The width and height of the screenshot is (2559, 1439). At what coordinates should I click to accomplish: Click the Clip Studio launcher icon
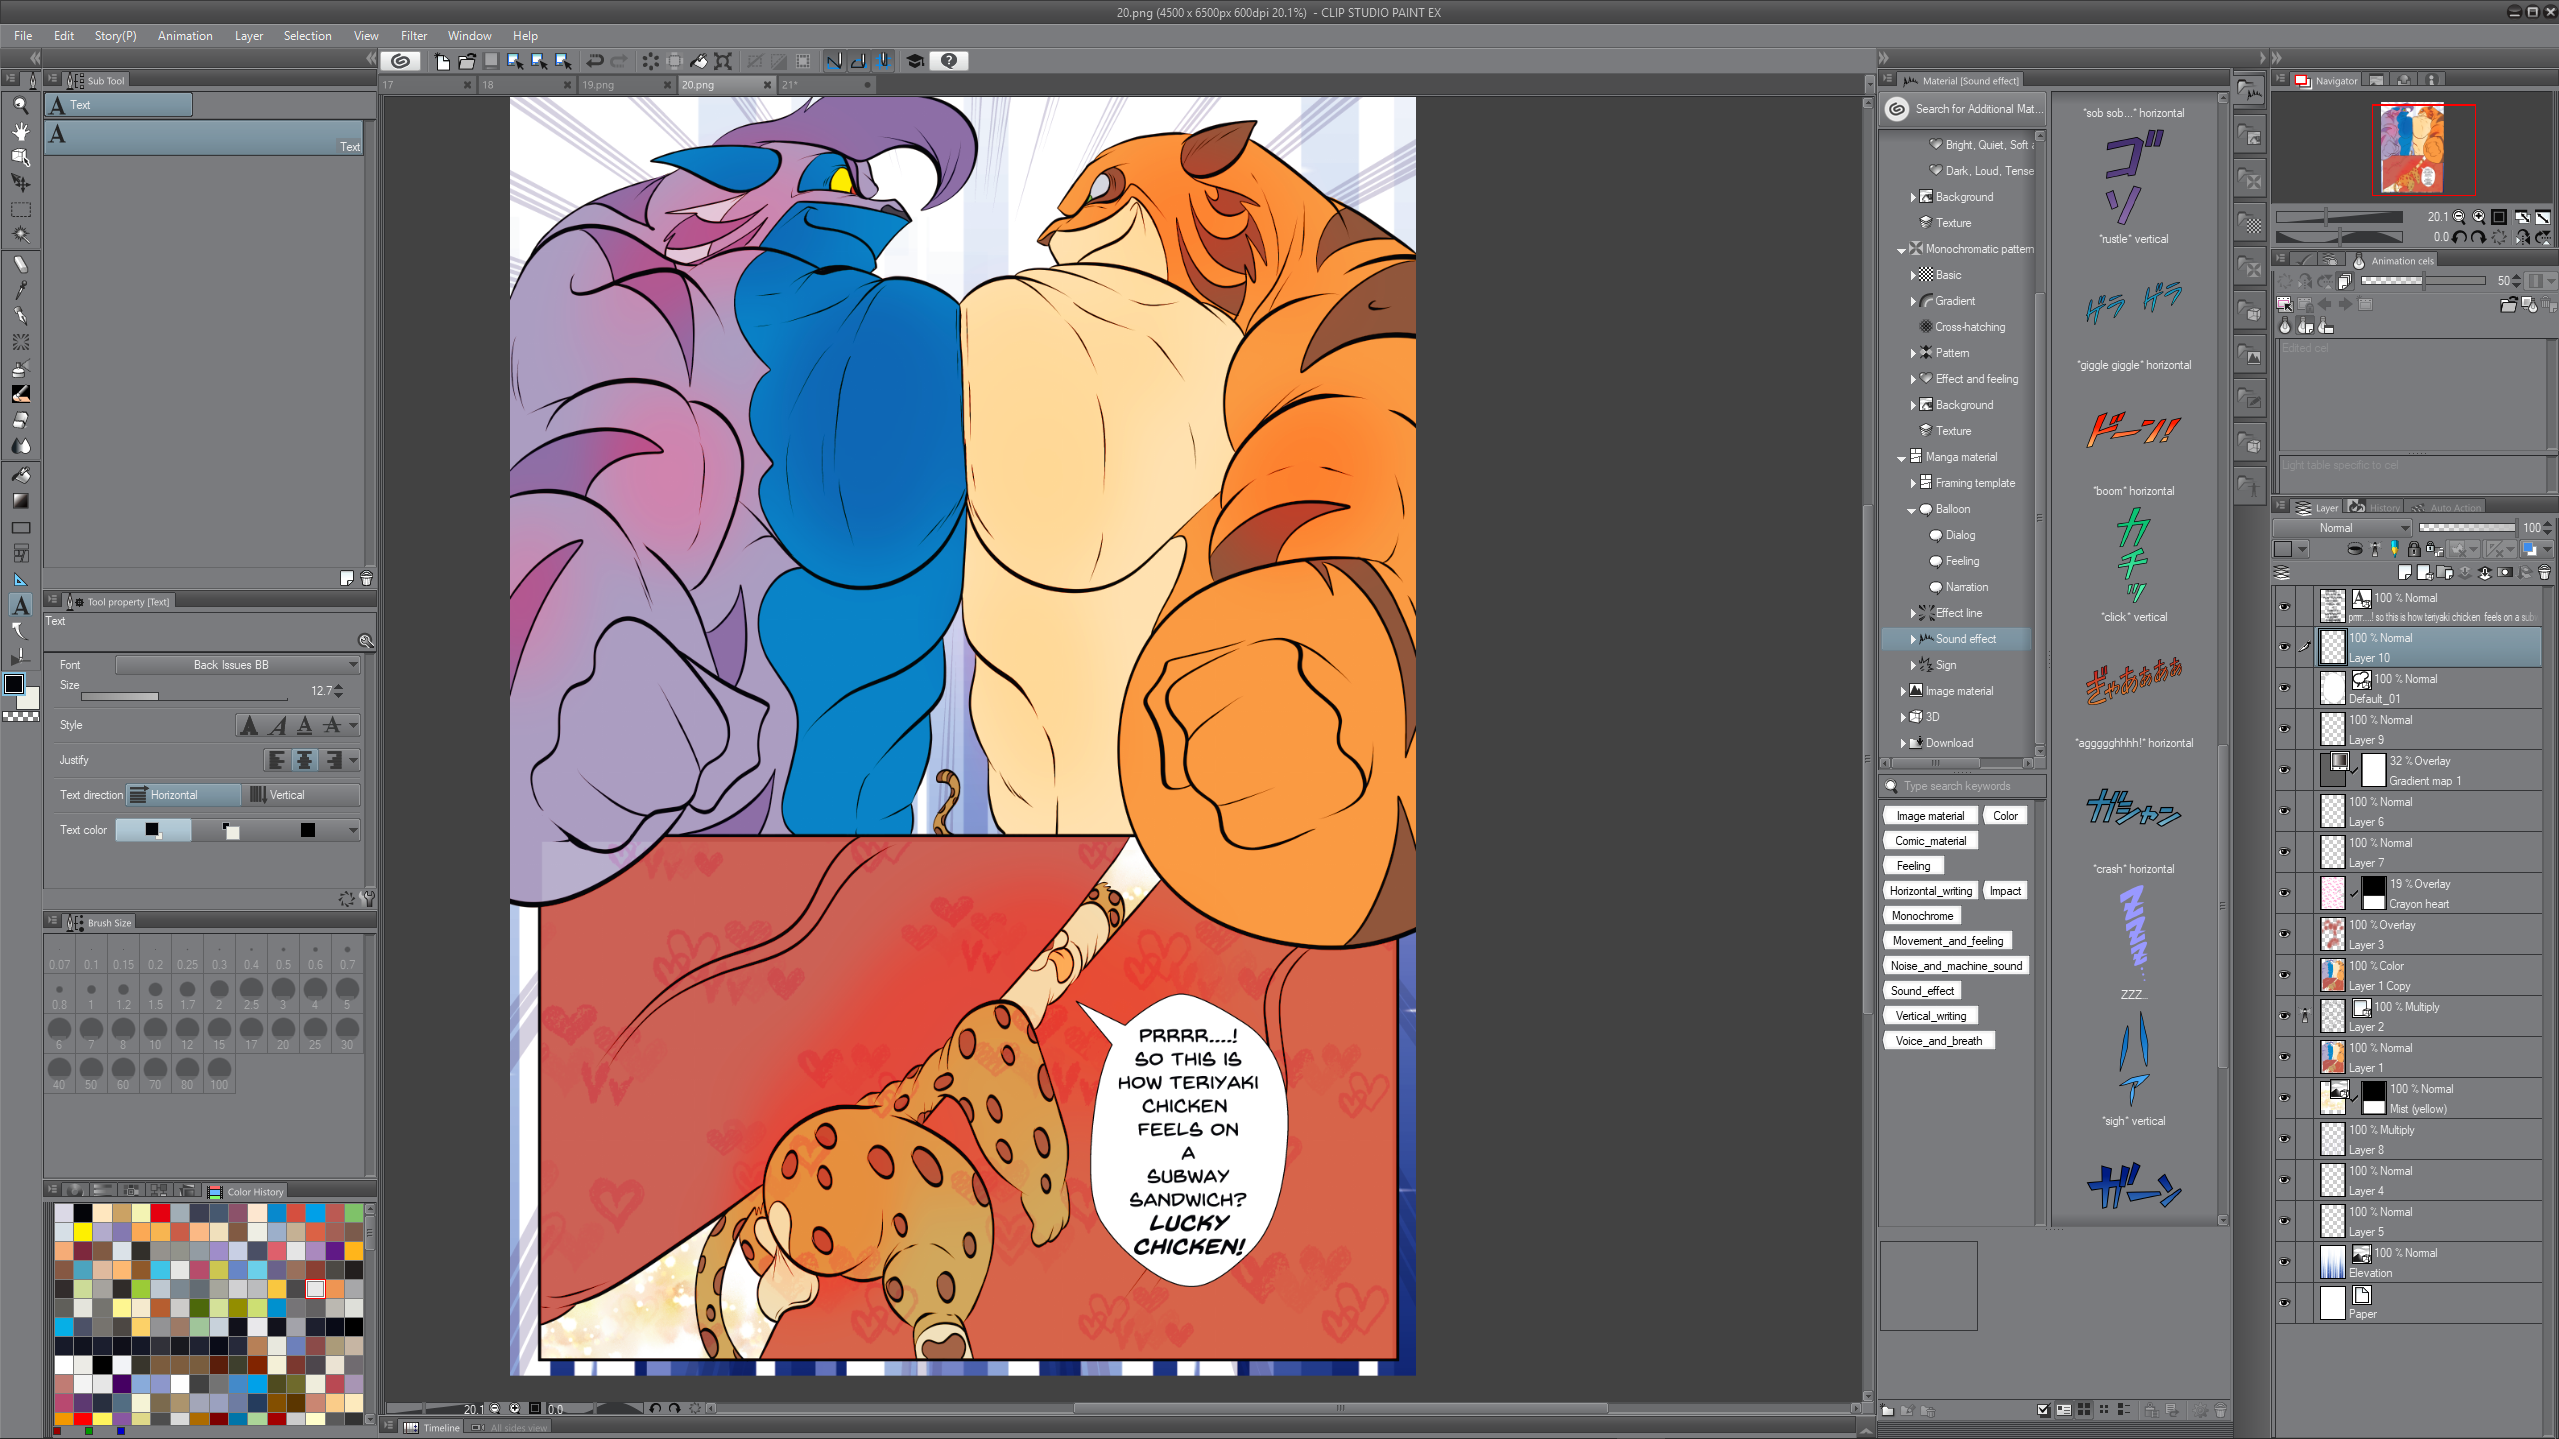(400, 61)
